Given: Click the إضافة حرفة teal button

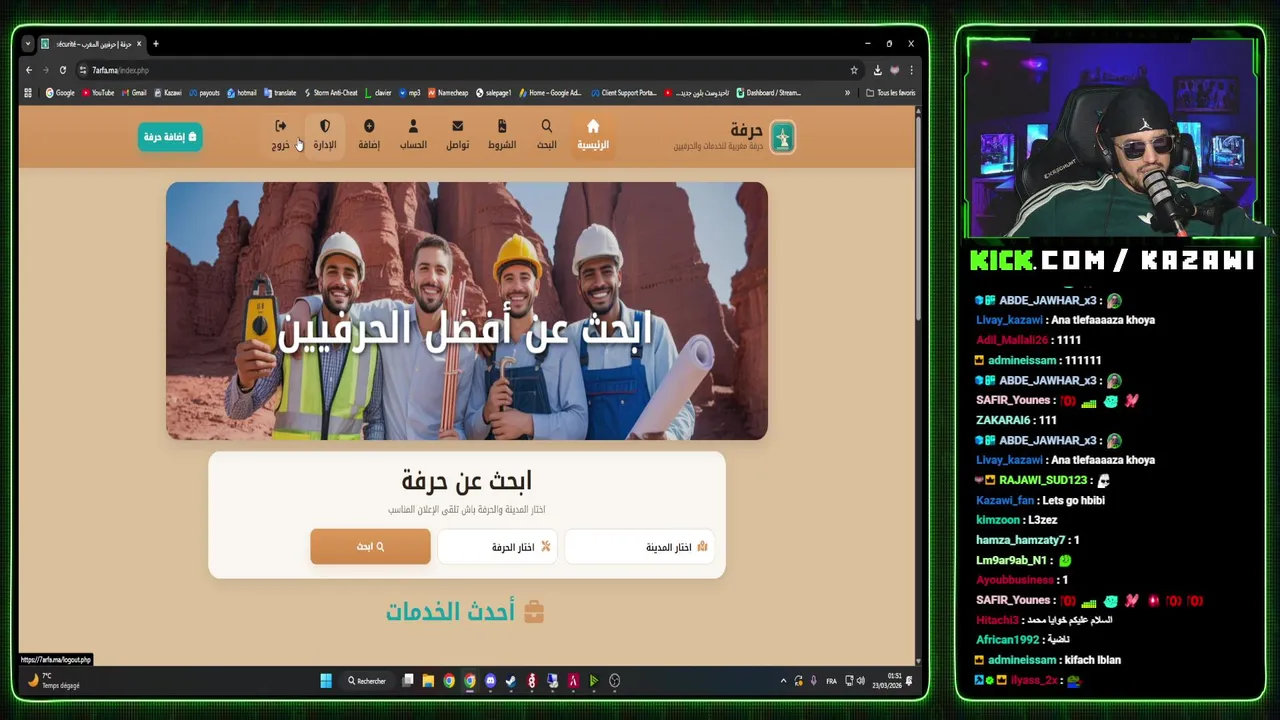Looking at the screenshot, I should 170,137.
